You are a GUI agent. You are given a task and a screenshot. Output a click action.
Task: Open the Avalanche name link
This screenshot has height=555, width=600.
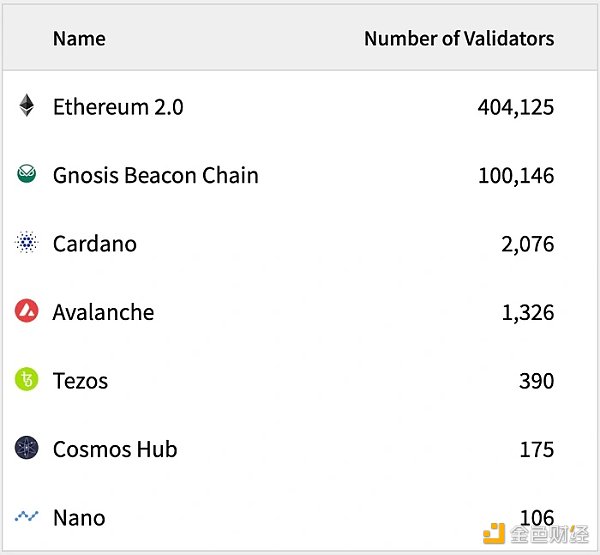[x=103, y=312]
